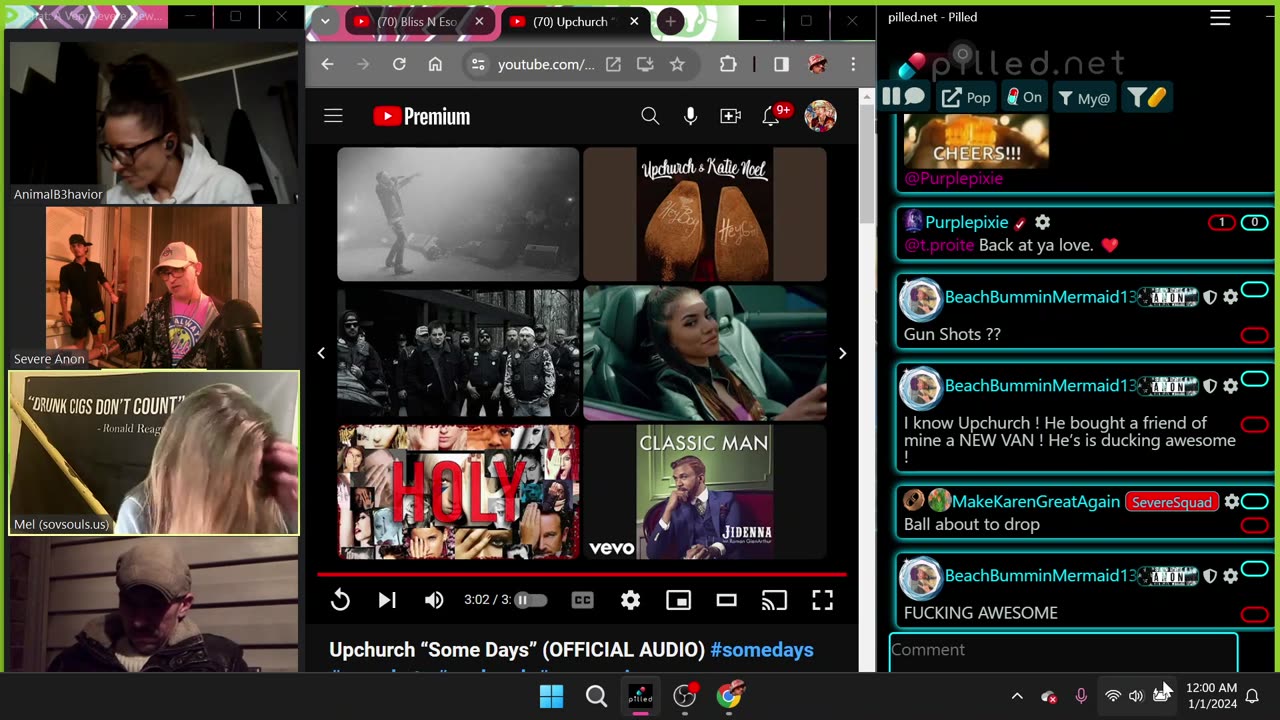Skip to the next video

387,600
